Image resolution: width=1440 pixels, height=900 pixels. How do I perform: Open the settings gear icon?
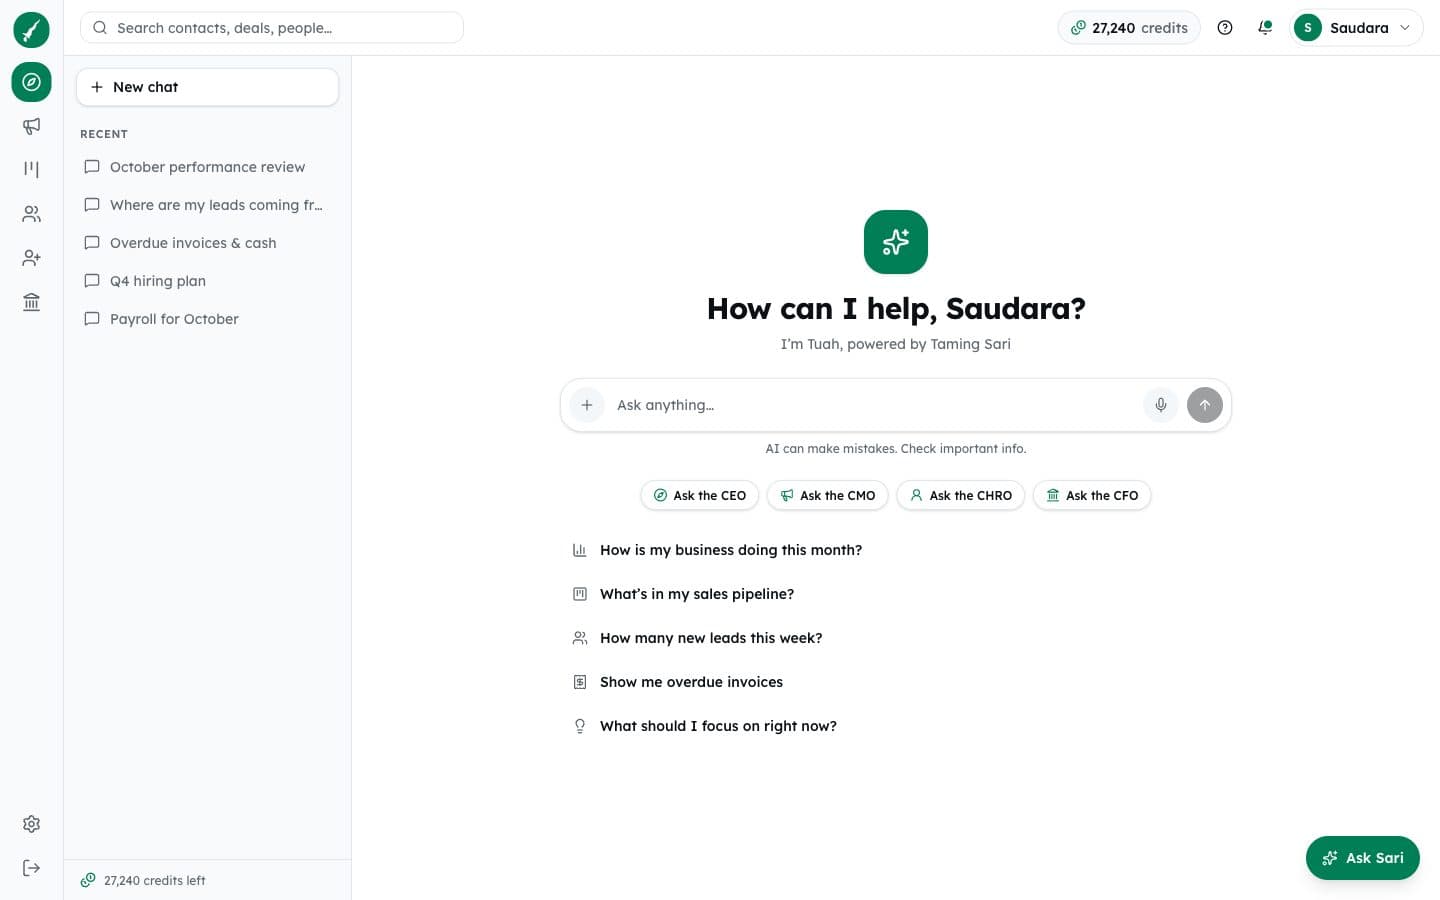pyautogui.click(x=31, y=824)
